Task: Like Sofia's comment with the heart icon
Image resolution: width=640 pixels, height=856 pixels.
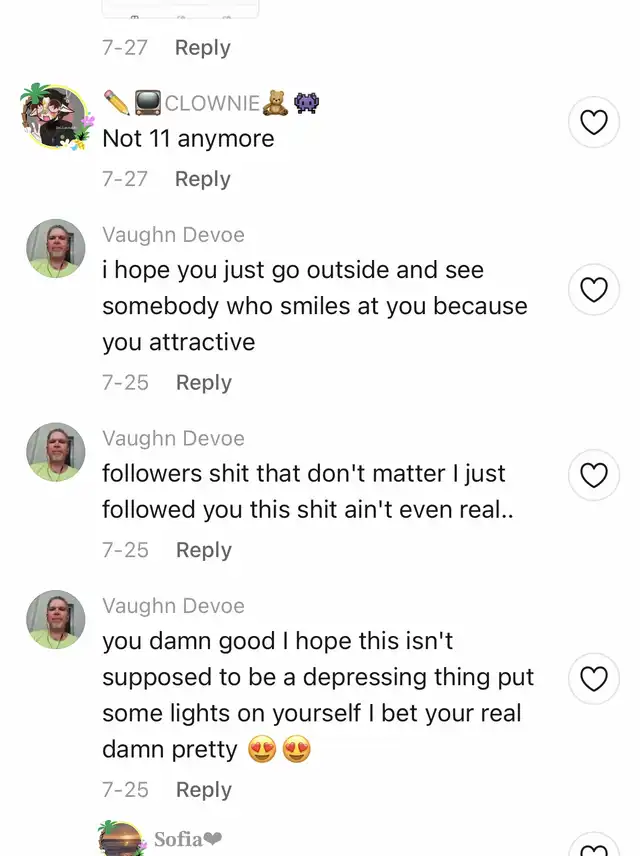Action: click(594, 845)
